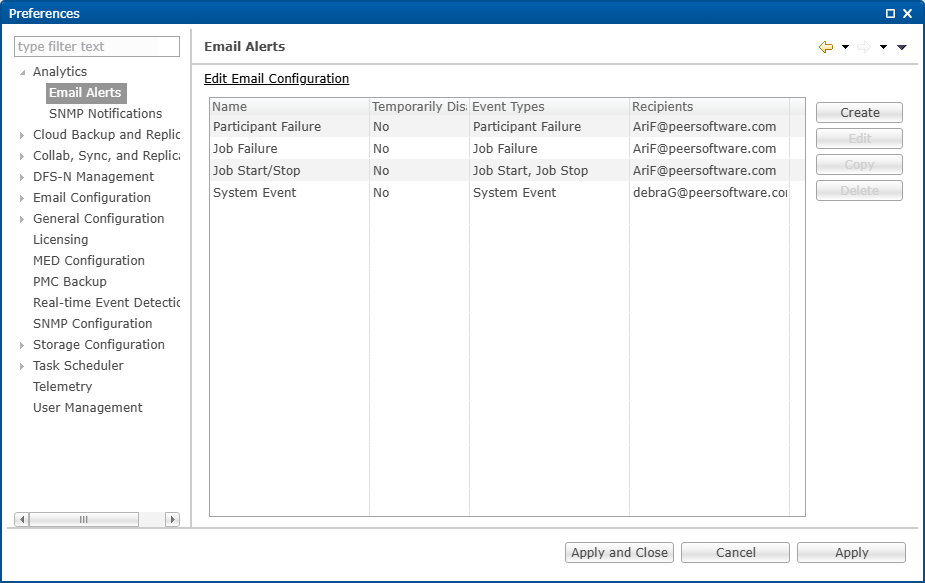This screenshot has width=925, height=583.
Task: Open Real-time Event Detection page
Action: 107,303
